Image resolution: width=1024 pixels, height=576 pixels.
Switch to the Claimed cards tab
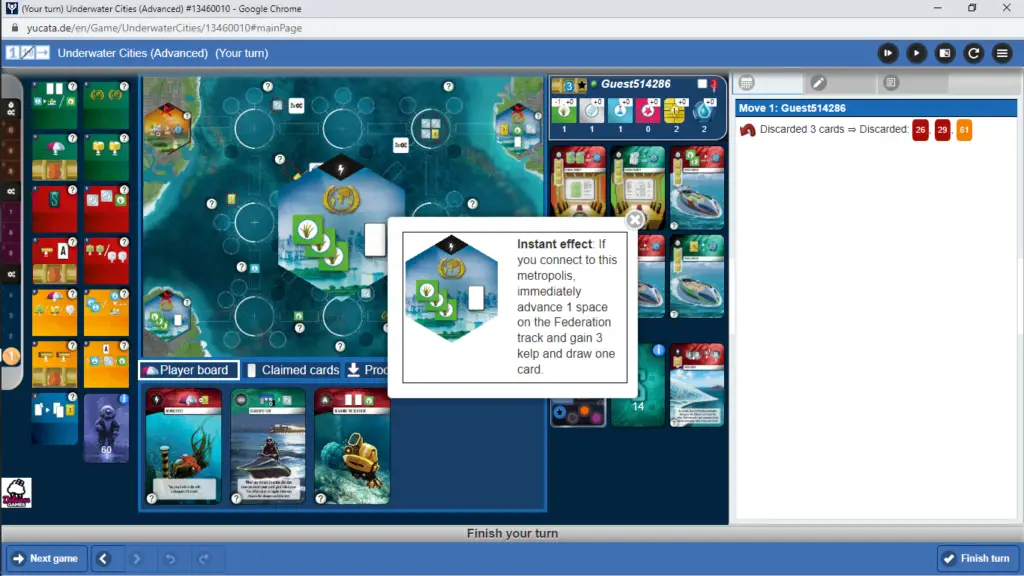(x=293, y=370)
